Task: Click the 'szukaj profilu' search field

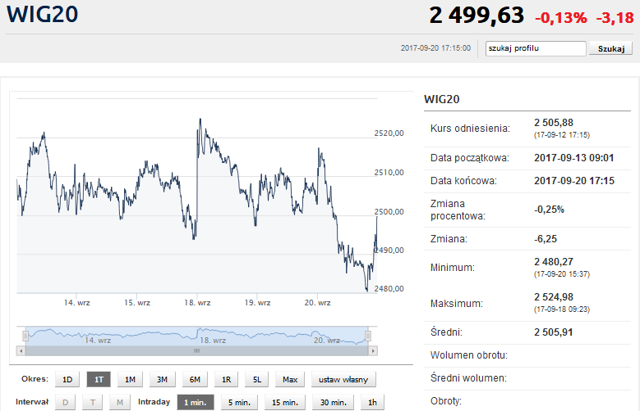Action: click(533, 47)
